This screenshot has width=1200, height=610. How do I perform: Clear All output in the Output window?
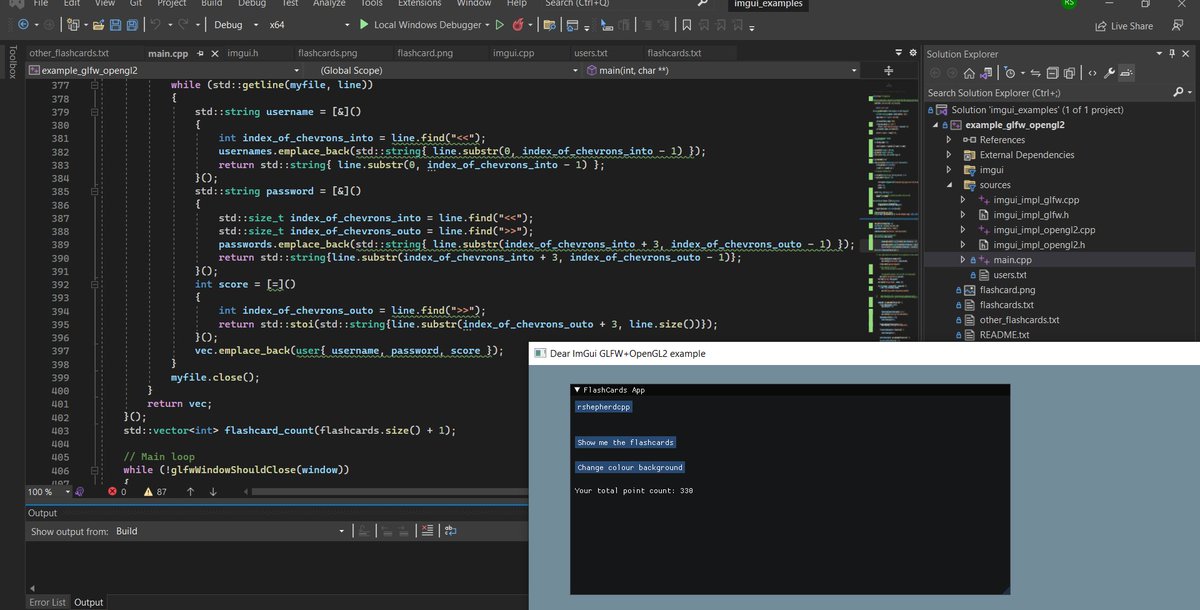point(428,531)
